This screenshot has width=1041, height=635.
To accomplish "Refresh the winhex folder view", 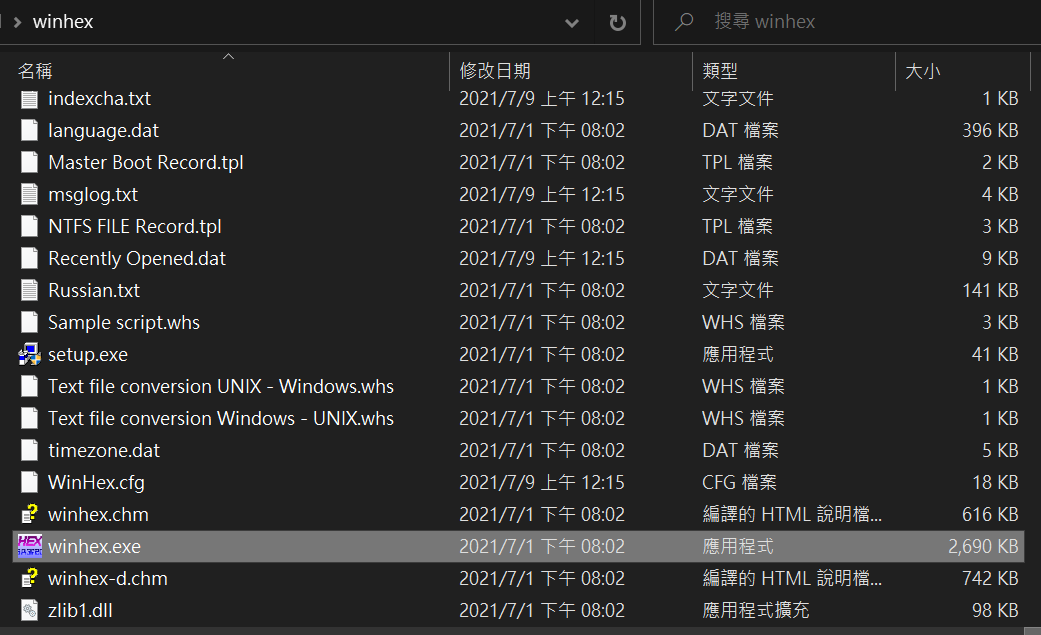I will click(x=617, y=23).
